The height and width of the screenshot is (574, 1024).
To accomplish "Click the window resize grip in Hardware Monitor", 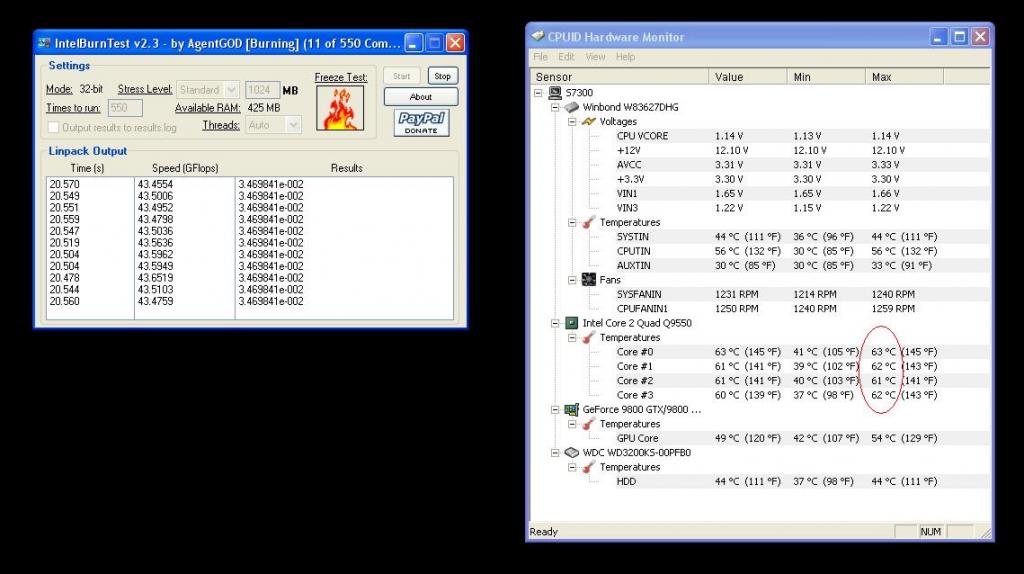I will [985, 533].
